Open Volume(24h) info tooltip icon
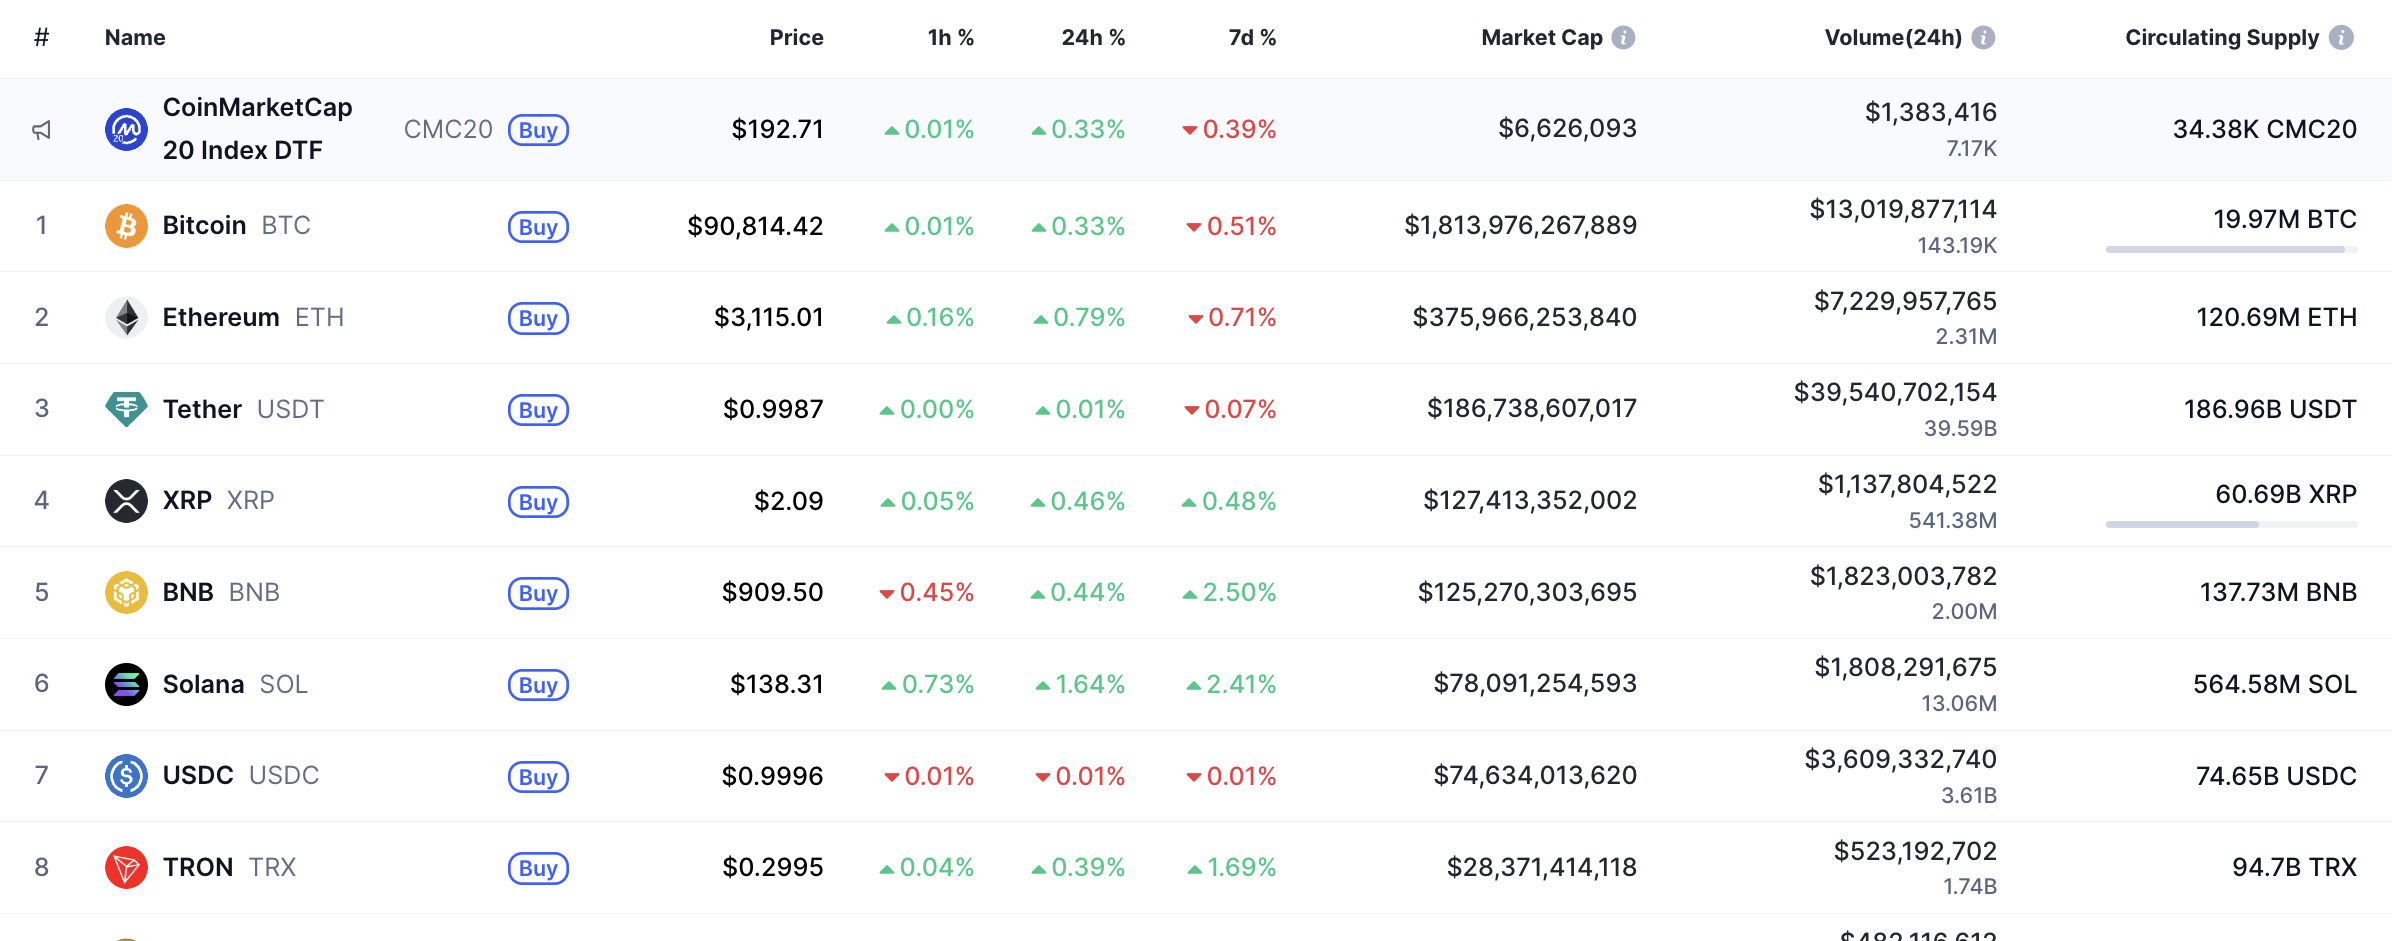This screenshot has width=2392, height=941. point(1983,38)
